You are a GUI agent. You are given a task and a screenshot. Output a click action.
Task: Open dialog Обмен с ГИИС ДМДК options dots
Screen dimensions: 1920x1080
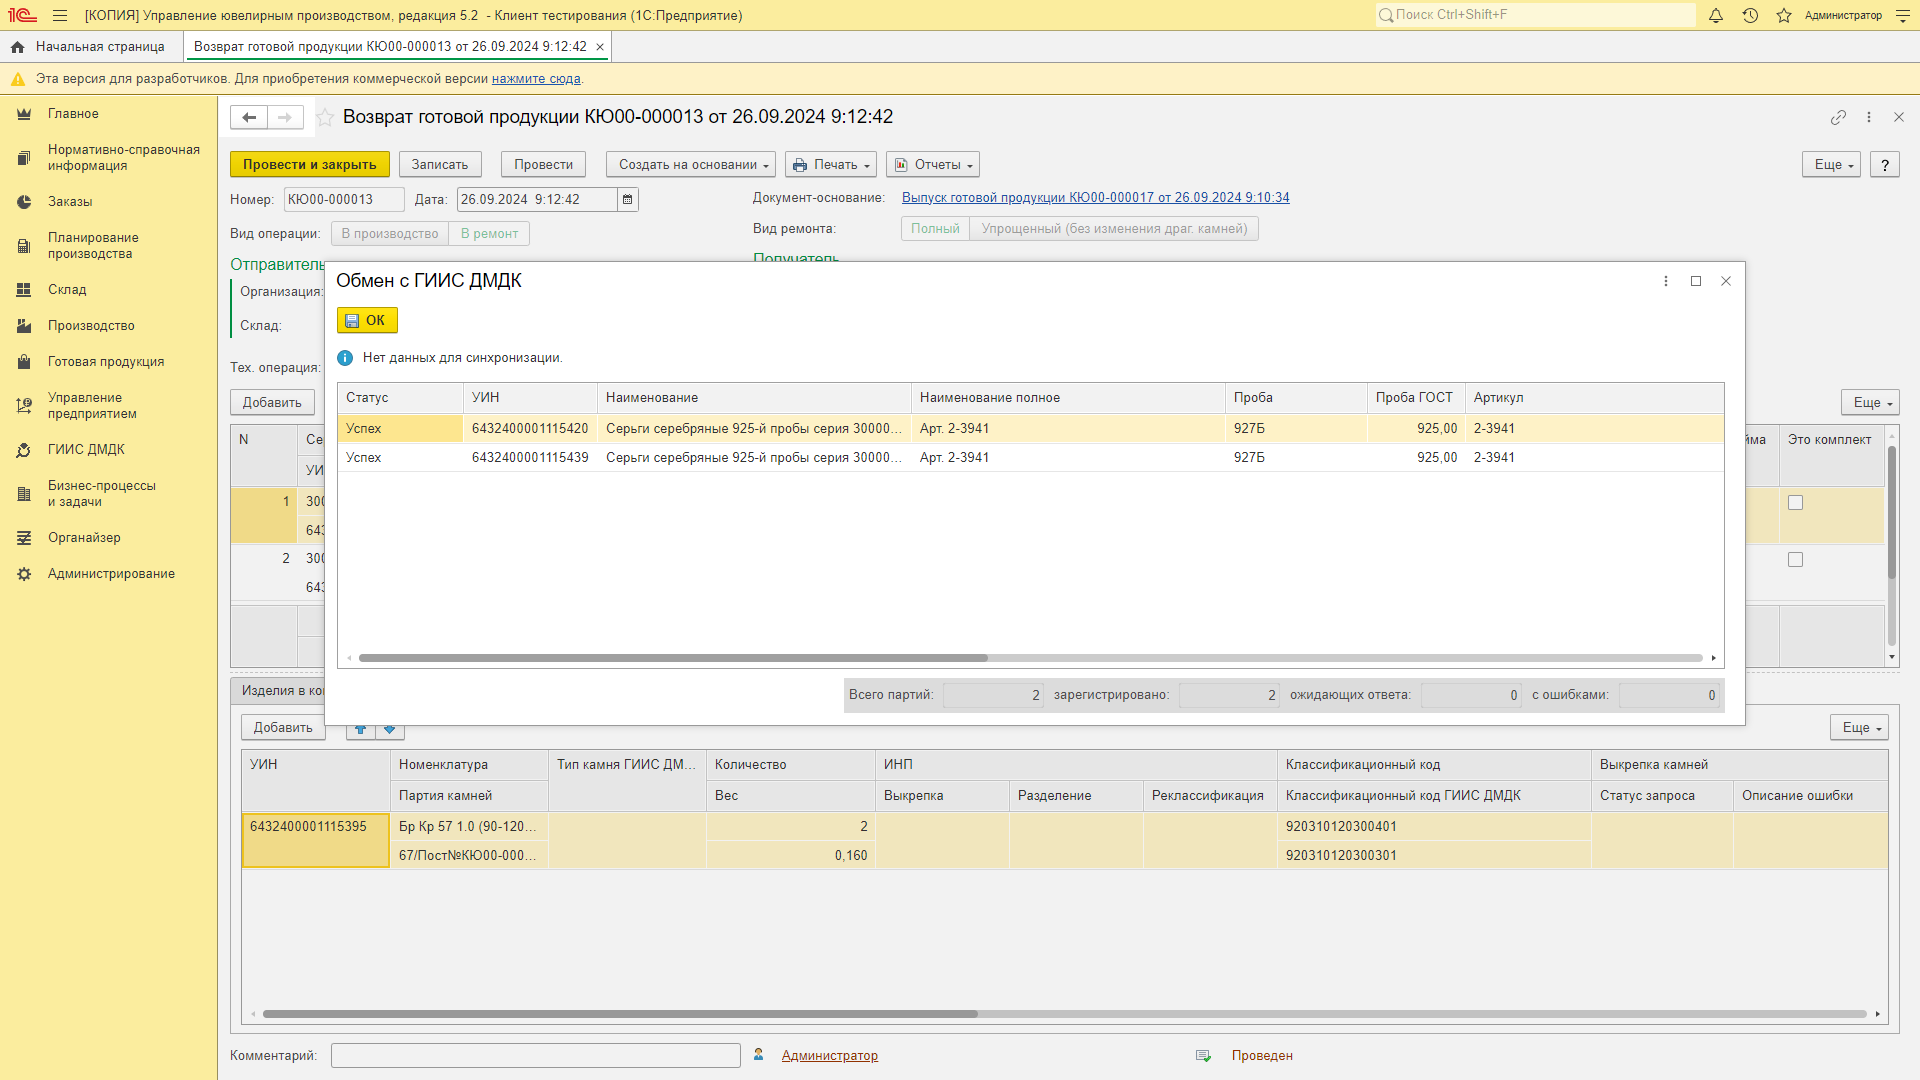[x=1666, y=281]
